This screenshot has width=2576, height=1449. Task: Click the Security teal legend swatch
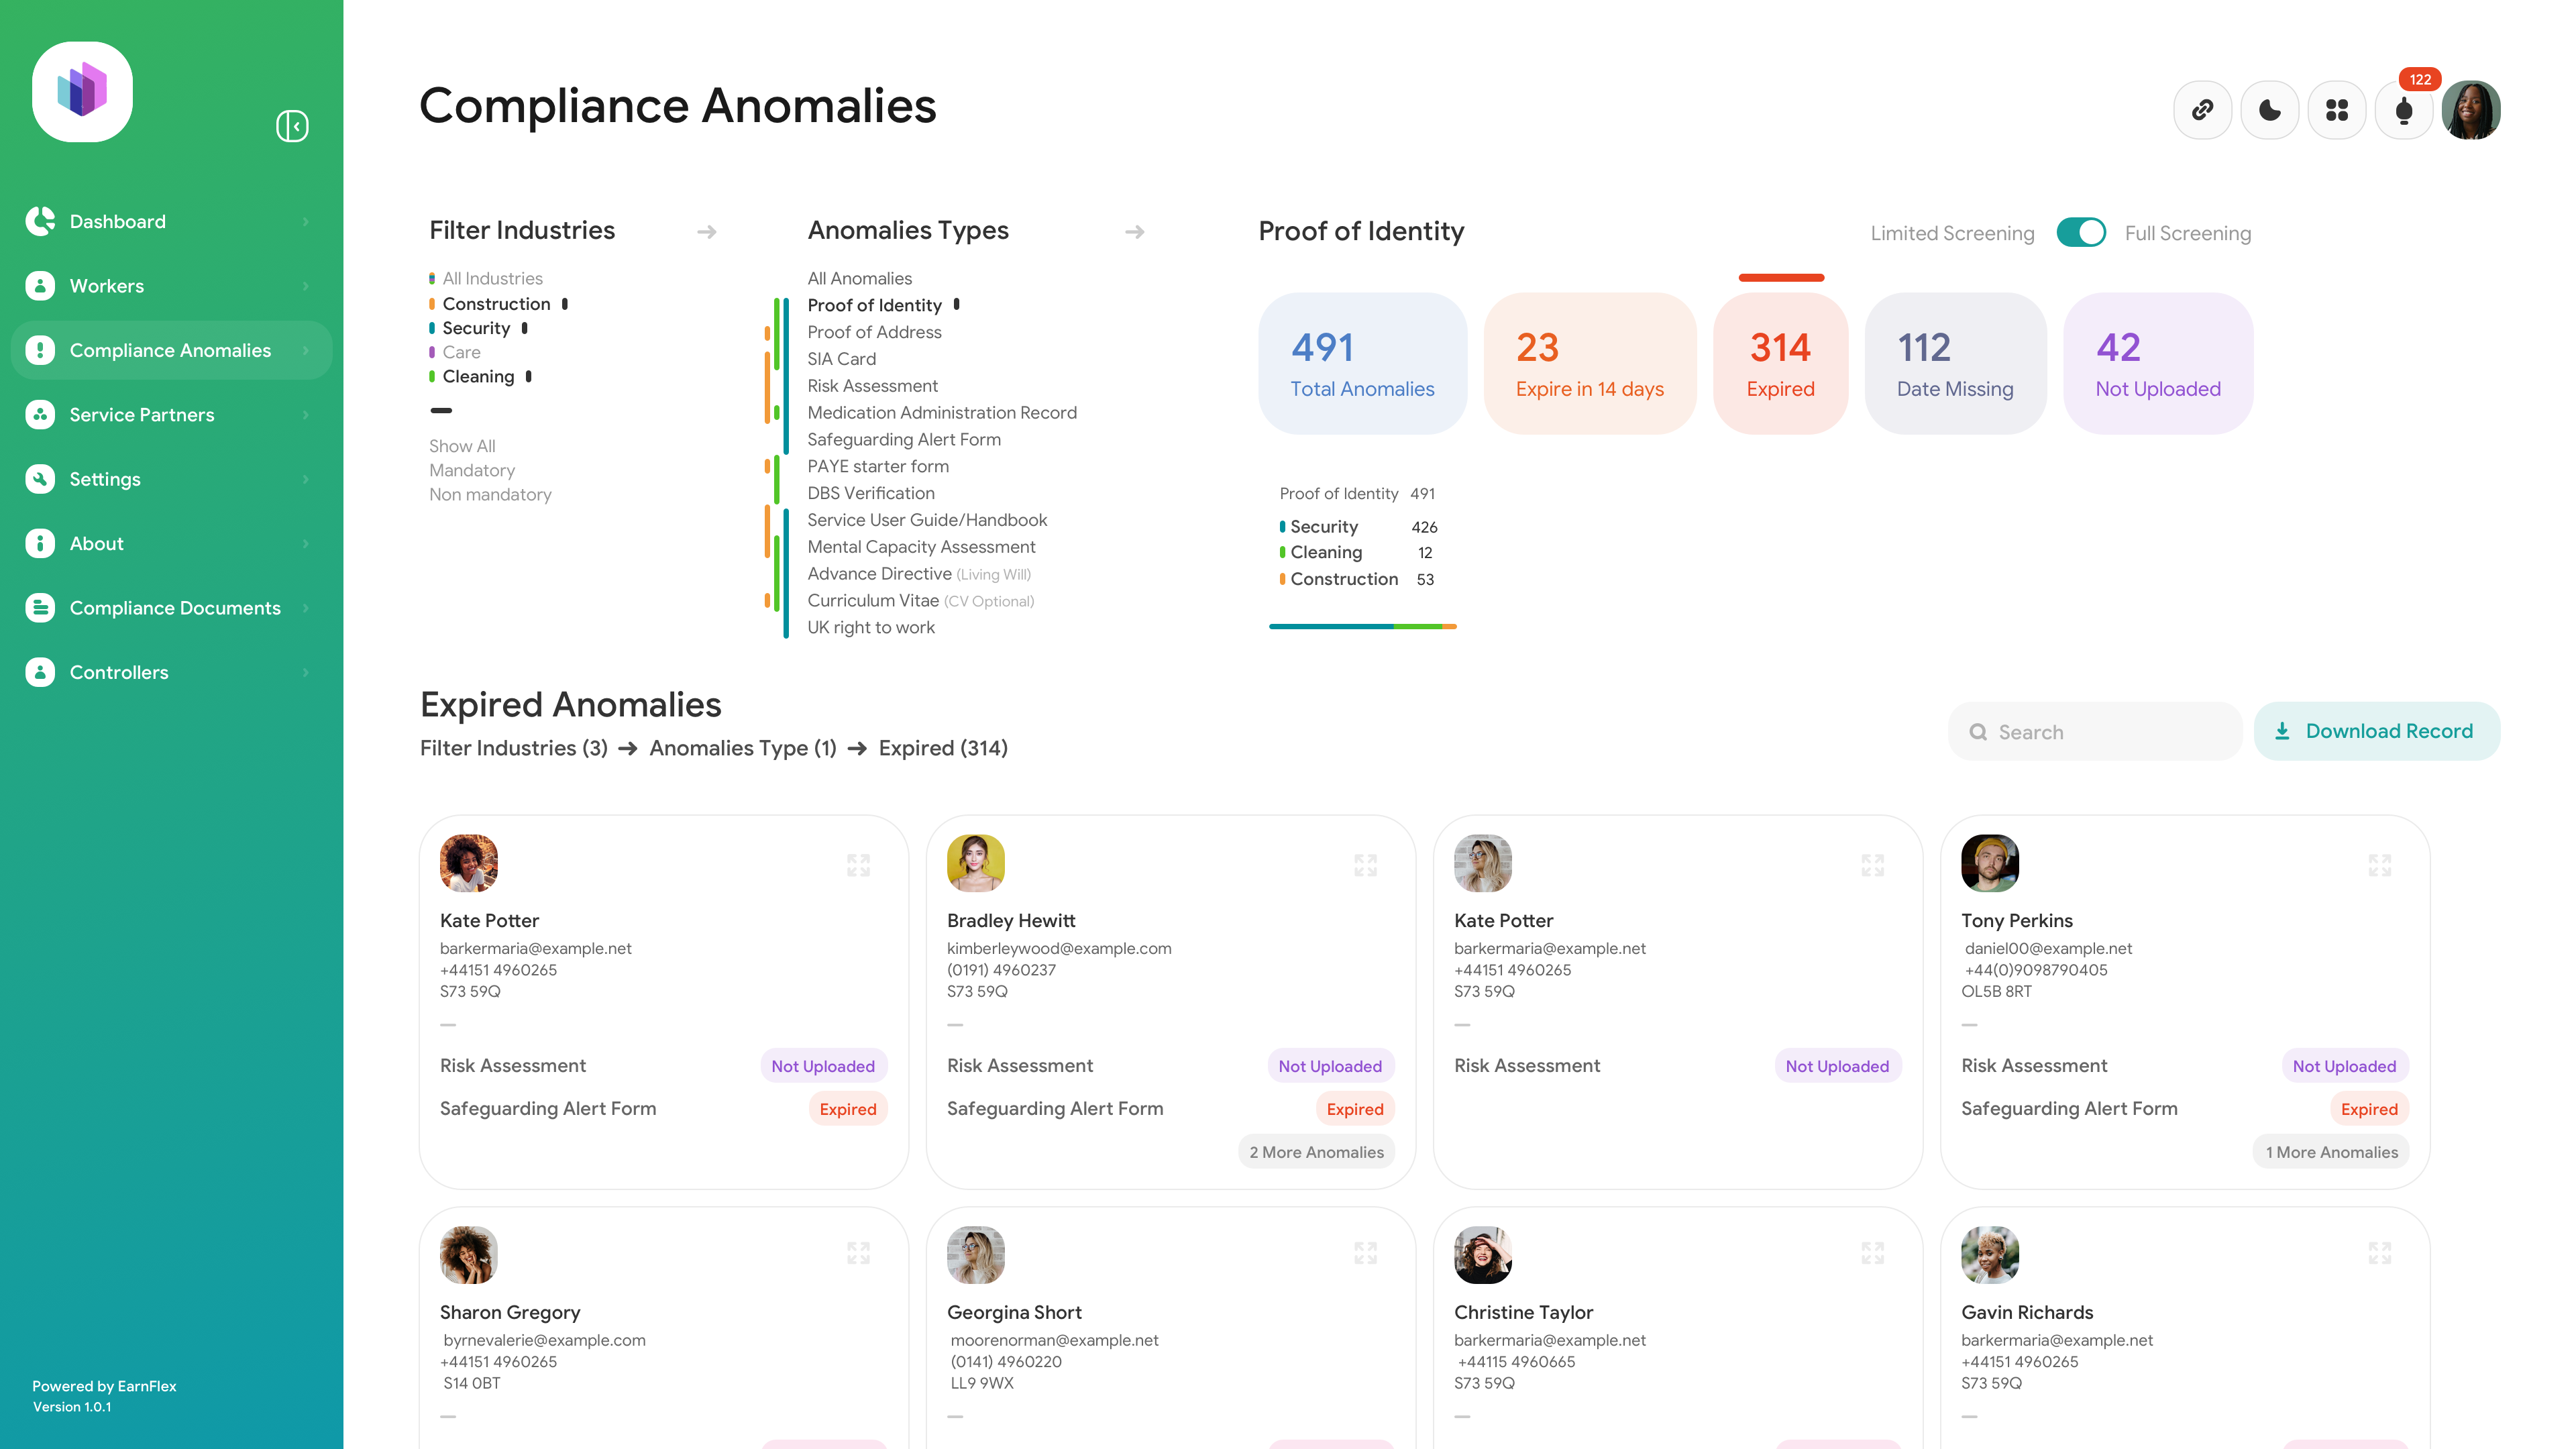click(1282, 526)
